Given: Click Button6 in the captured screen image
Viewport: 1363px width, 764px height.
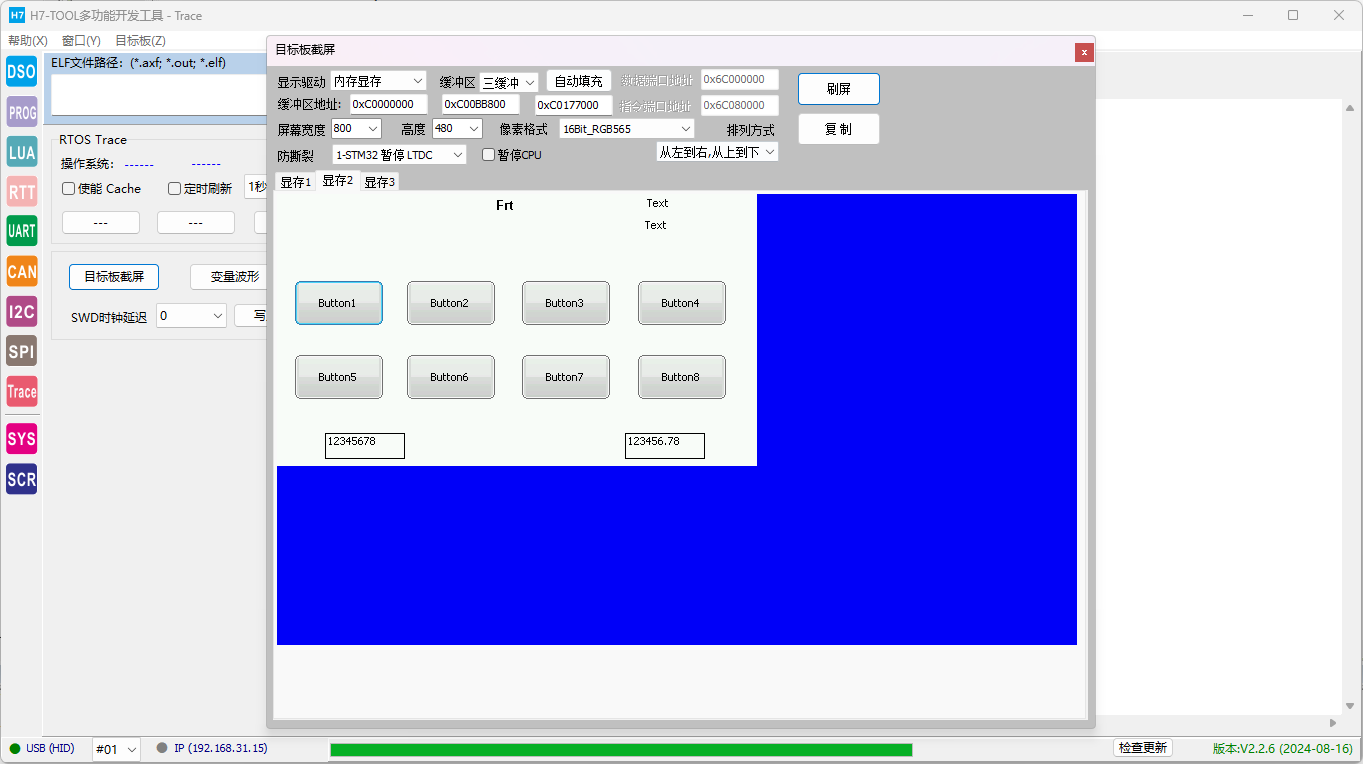Looking at the screenshot, I should click(450, 377).
